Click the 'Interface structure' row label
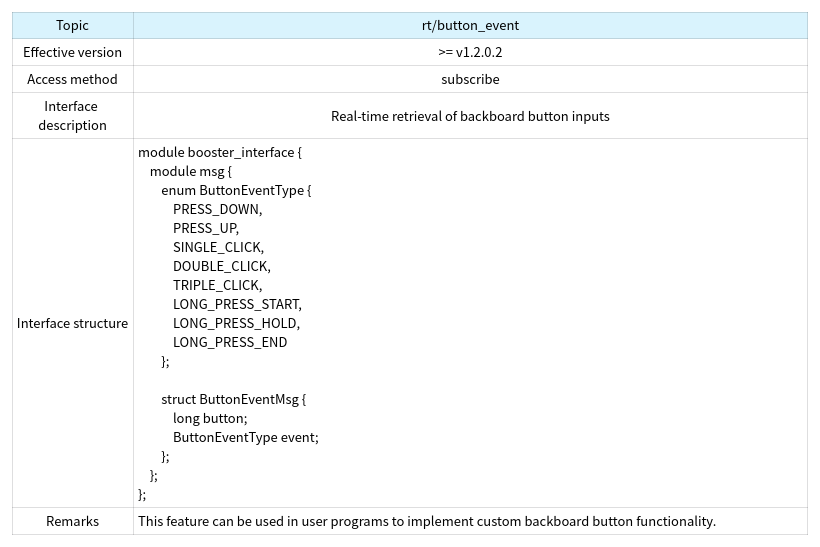Screen dimensions: 820x547 click(x=72, y=323)
